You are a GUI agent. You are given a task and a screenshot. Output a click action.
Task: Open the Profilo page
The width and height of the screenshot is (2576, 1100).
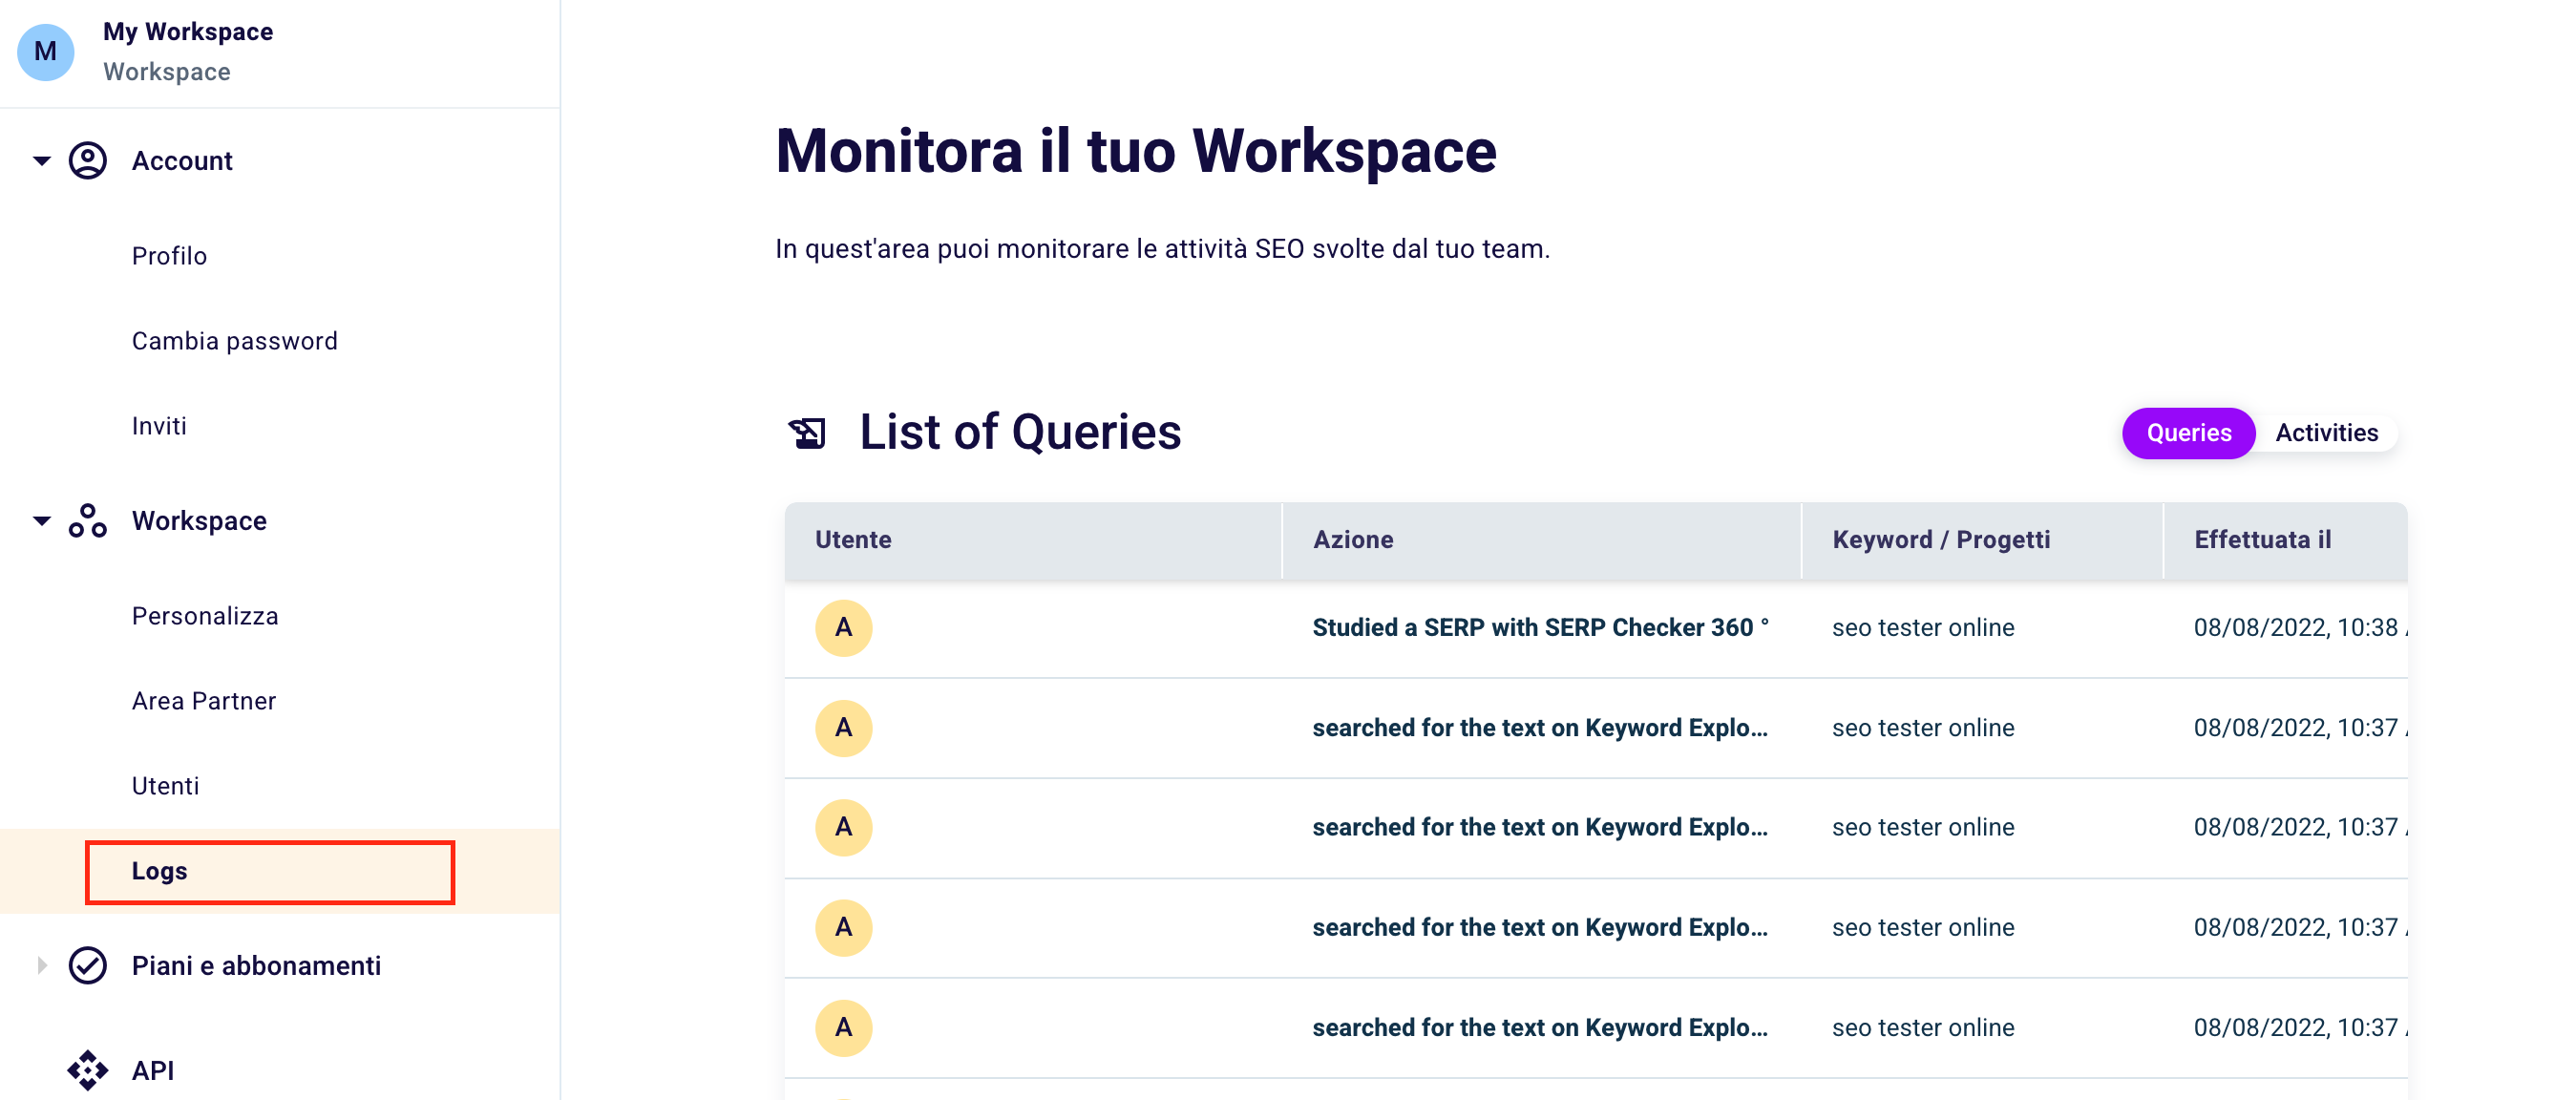tap(170, 256)
